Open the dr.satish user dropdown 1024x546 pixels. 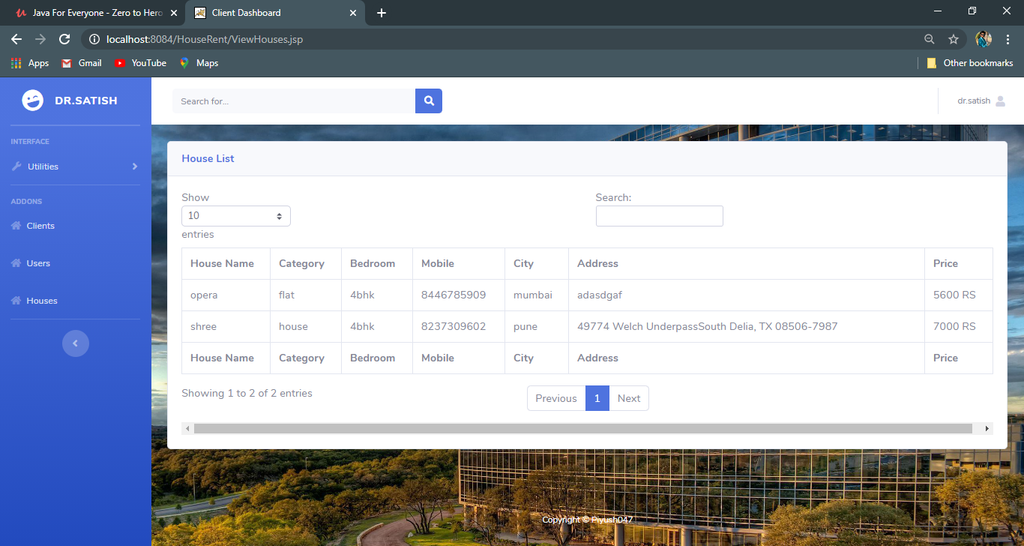click(x=981, y=101)
